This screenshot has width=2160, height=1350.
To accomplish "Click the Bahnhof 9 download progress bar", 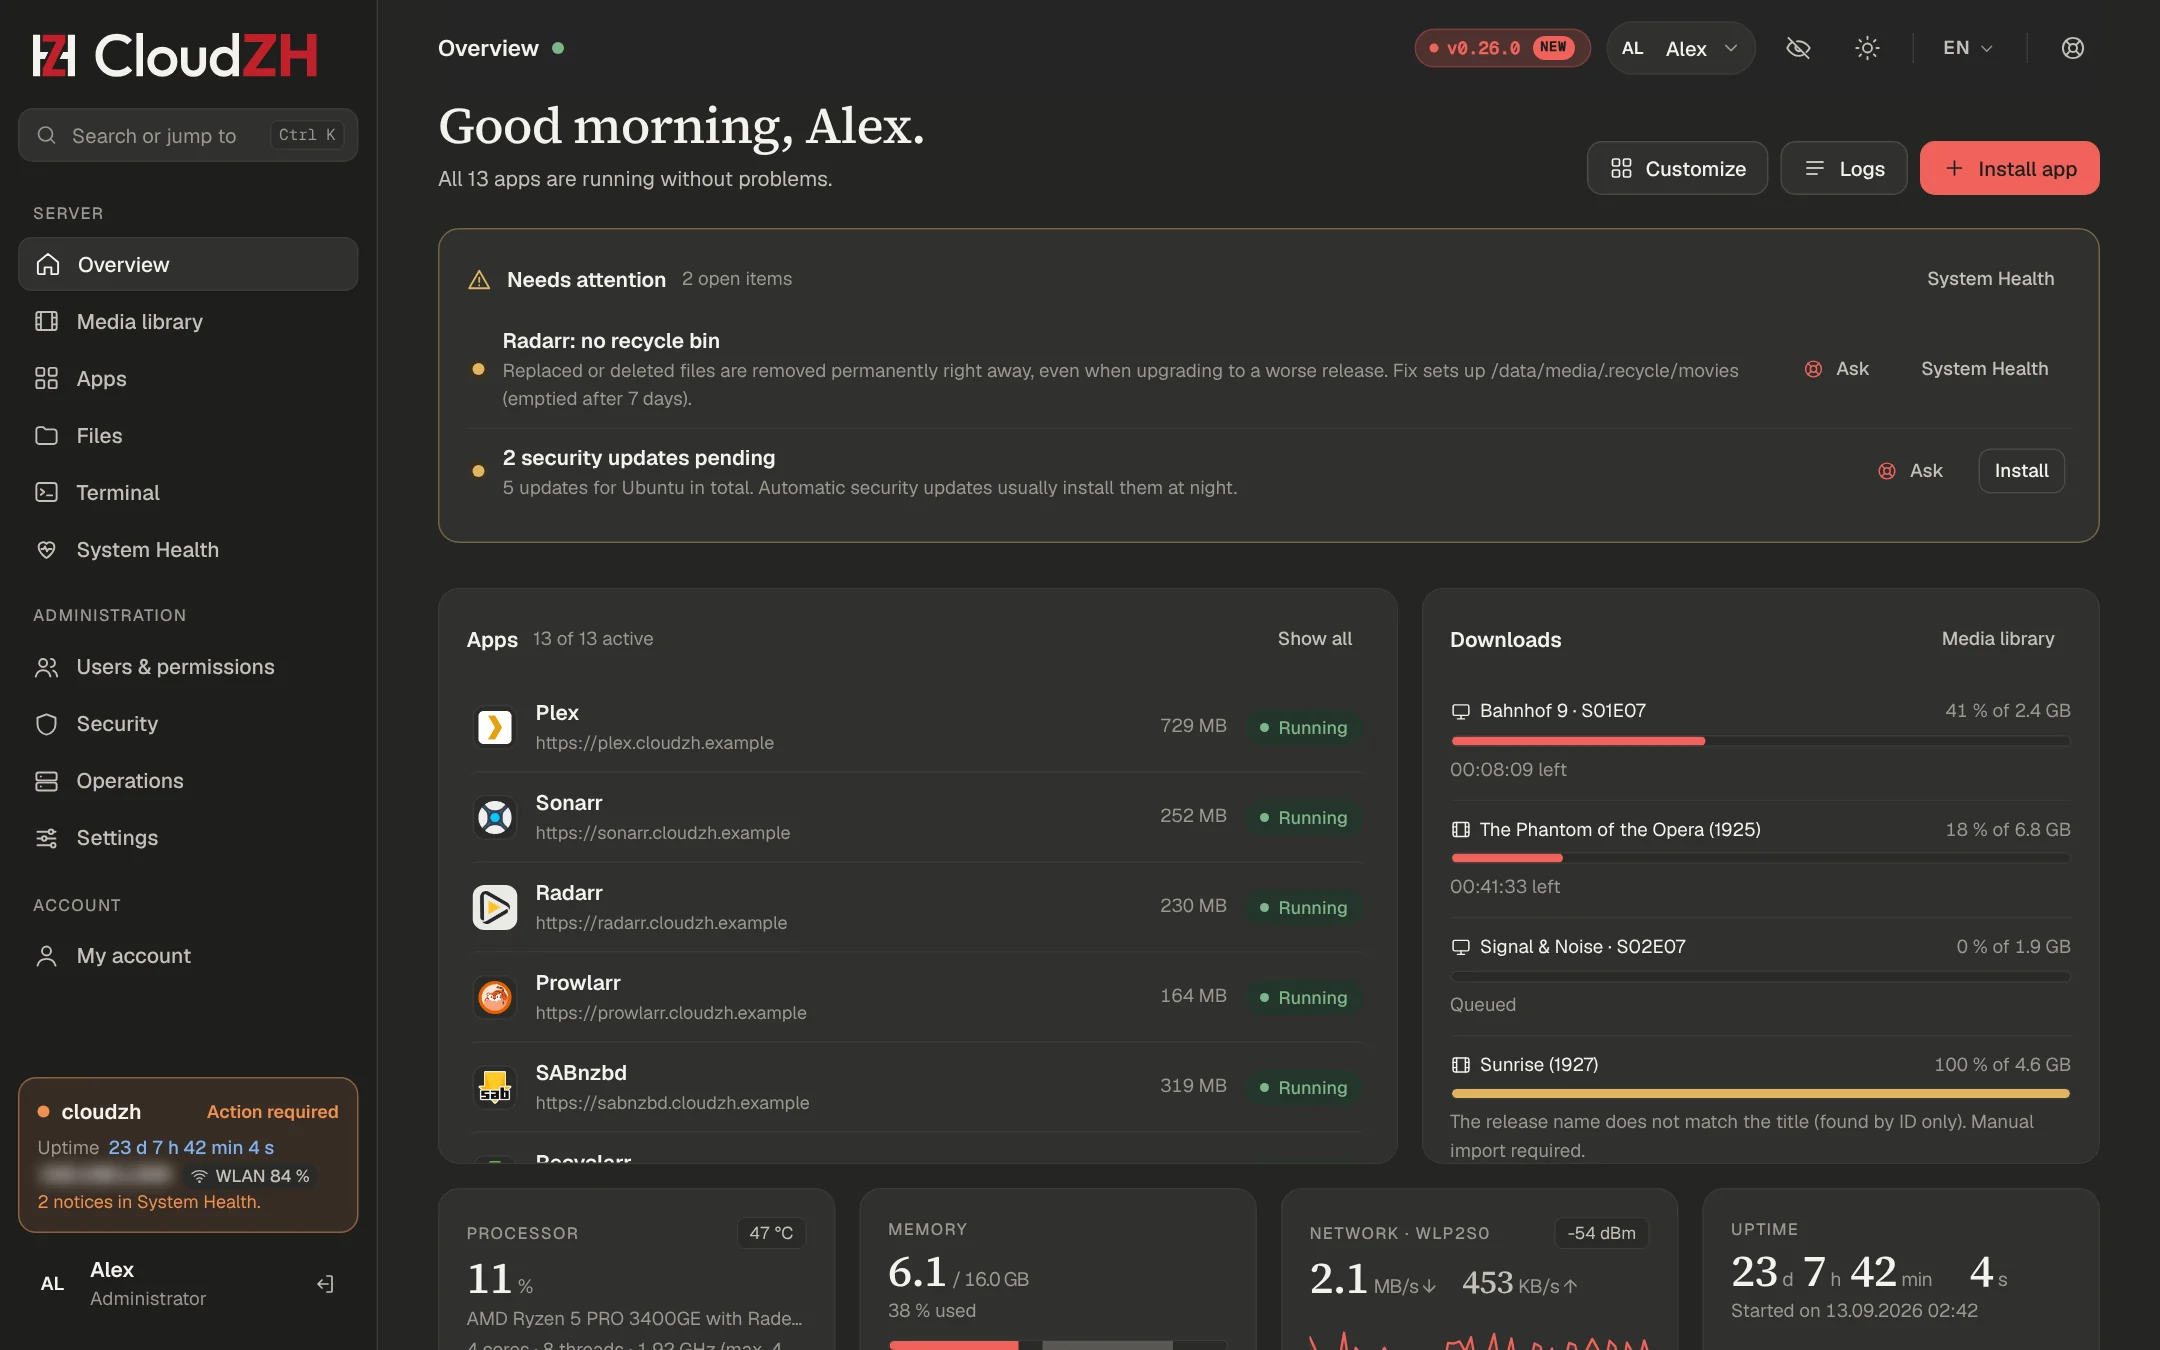I will point(1760,741).
